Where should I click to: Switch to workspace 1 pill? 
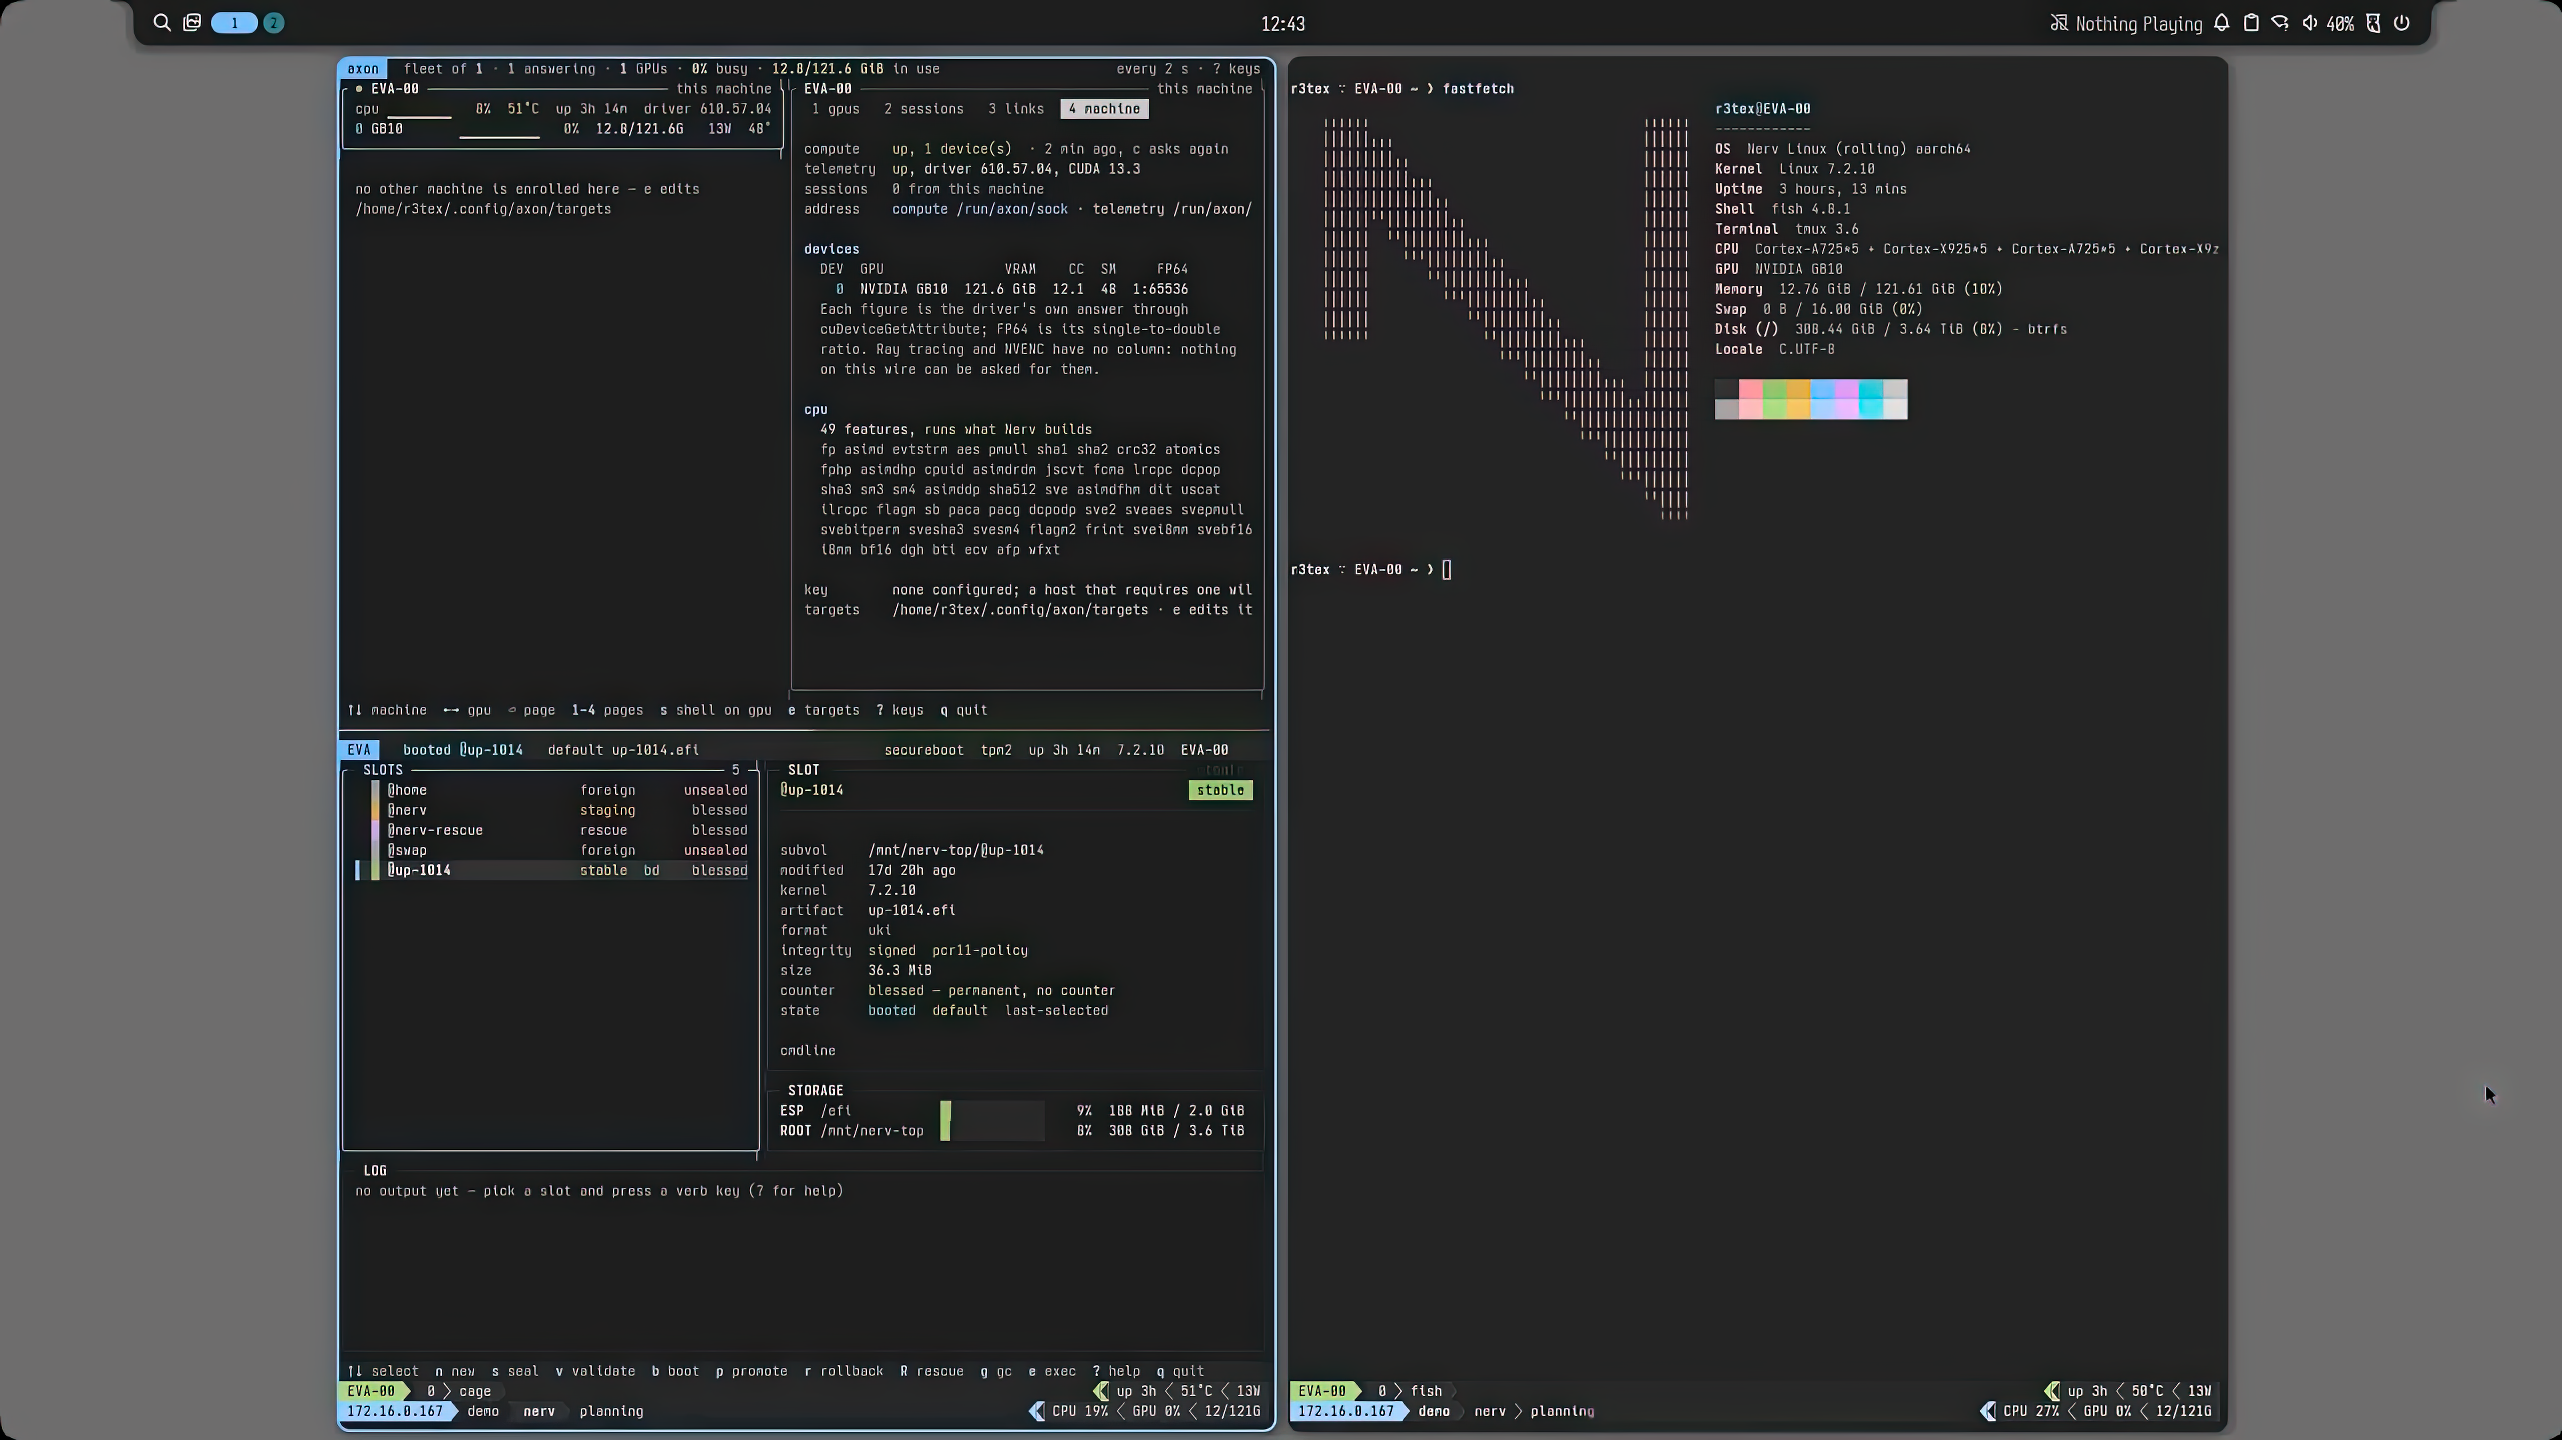coord(234,23)
